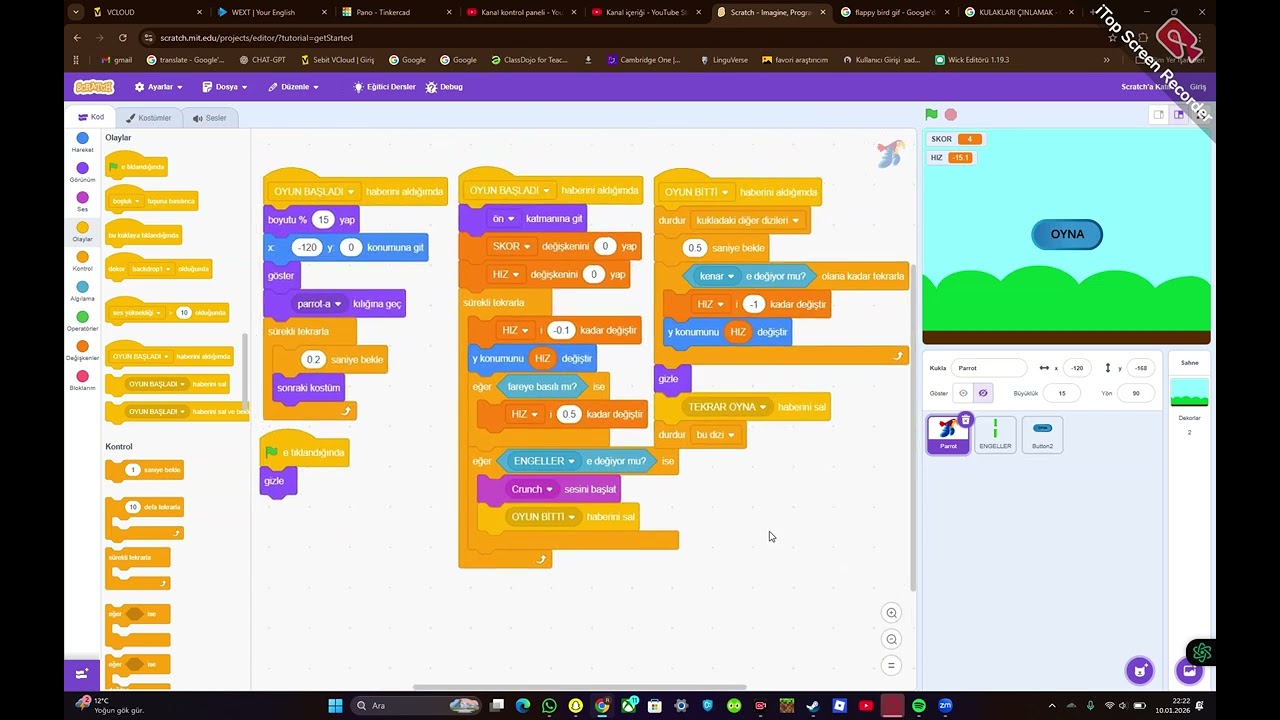
Task: Select the Sahne backdrop thumbnail
Action: coord(1189,392)
